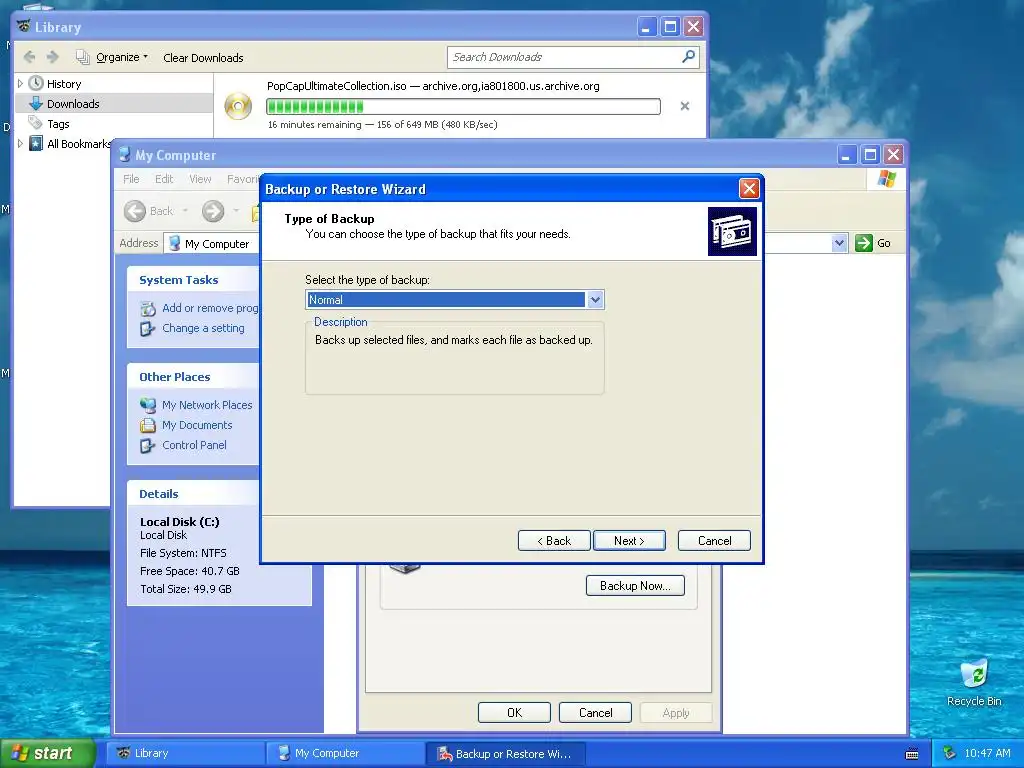Image resolution: width=1024 pixels, height=768 pixels.
Task: Open the View menu in My Computer
Action: coord(200,179)
